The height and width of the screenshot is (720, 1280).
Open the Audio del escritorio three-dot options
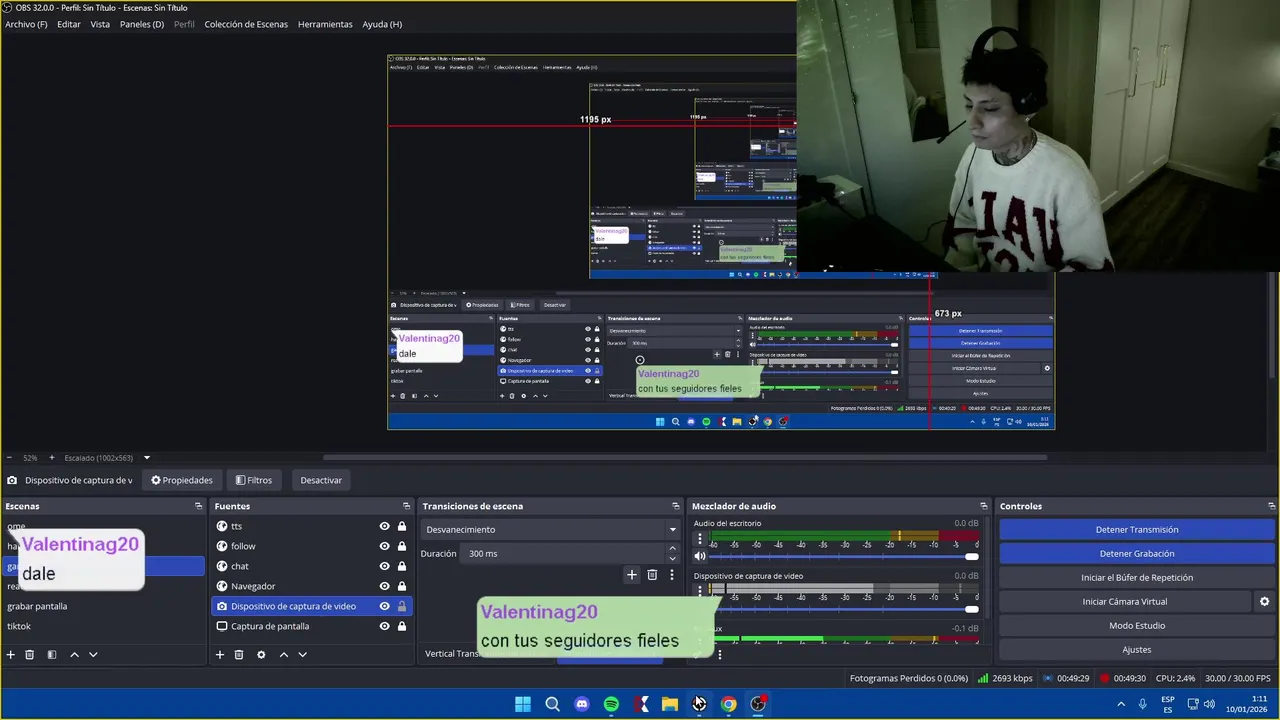700,539
